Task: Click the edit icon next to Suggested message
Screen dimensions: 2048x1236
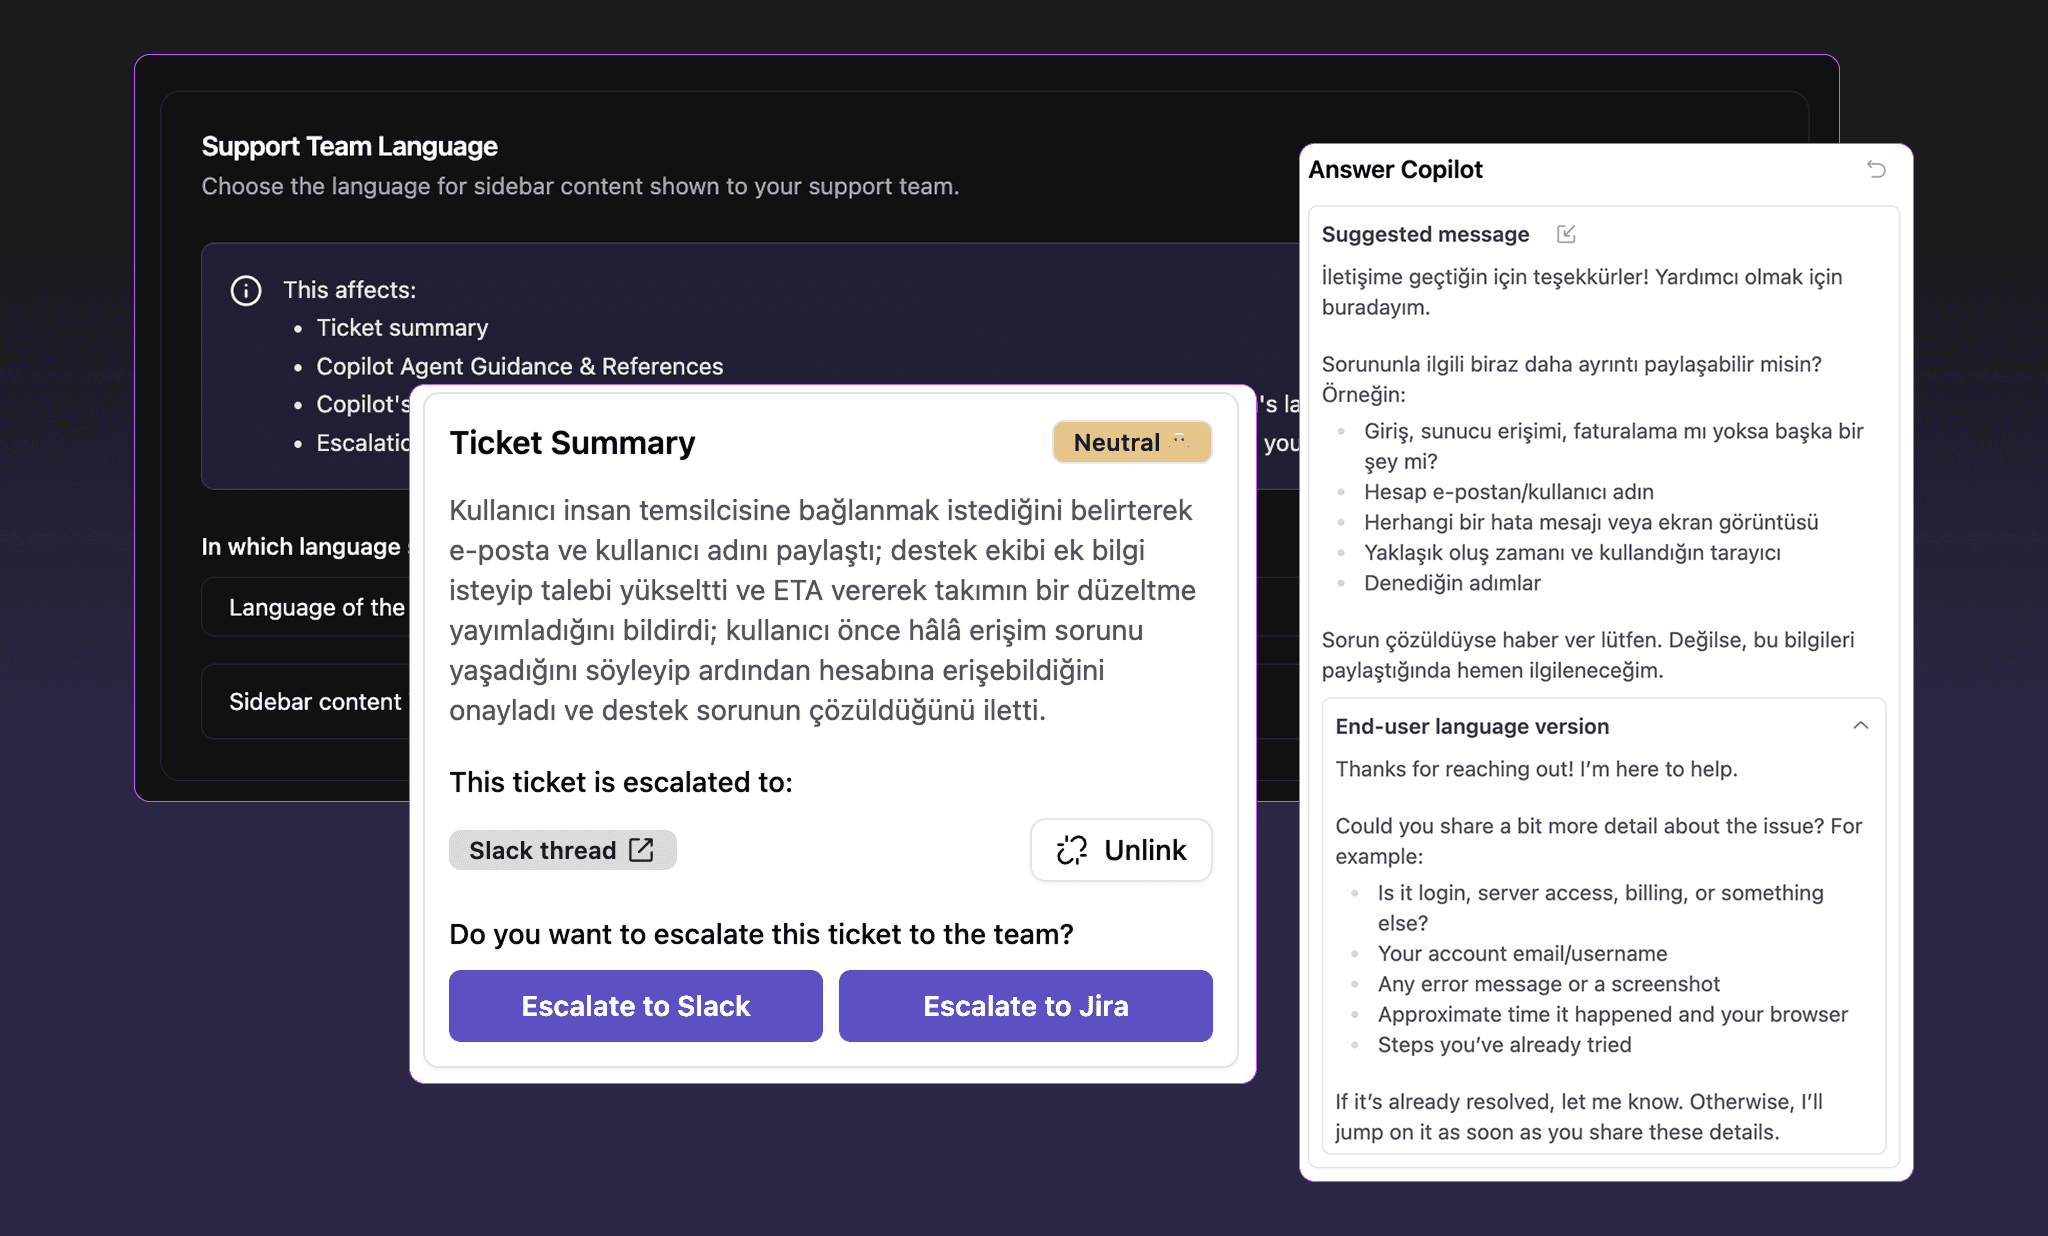Action: click(x=1565, y=233)
